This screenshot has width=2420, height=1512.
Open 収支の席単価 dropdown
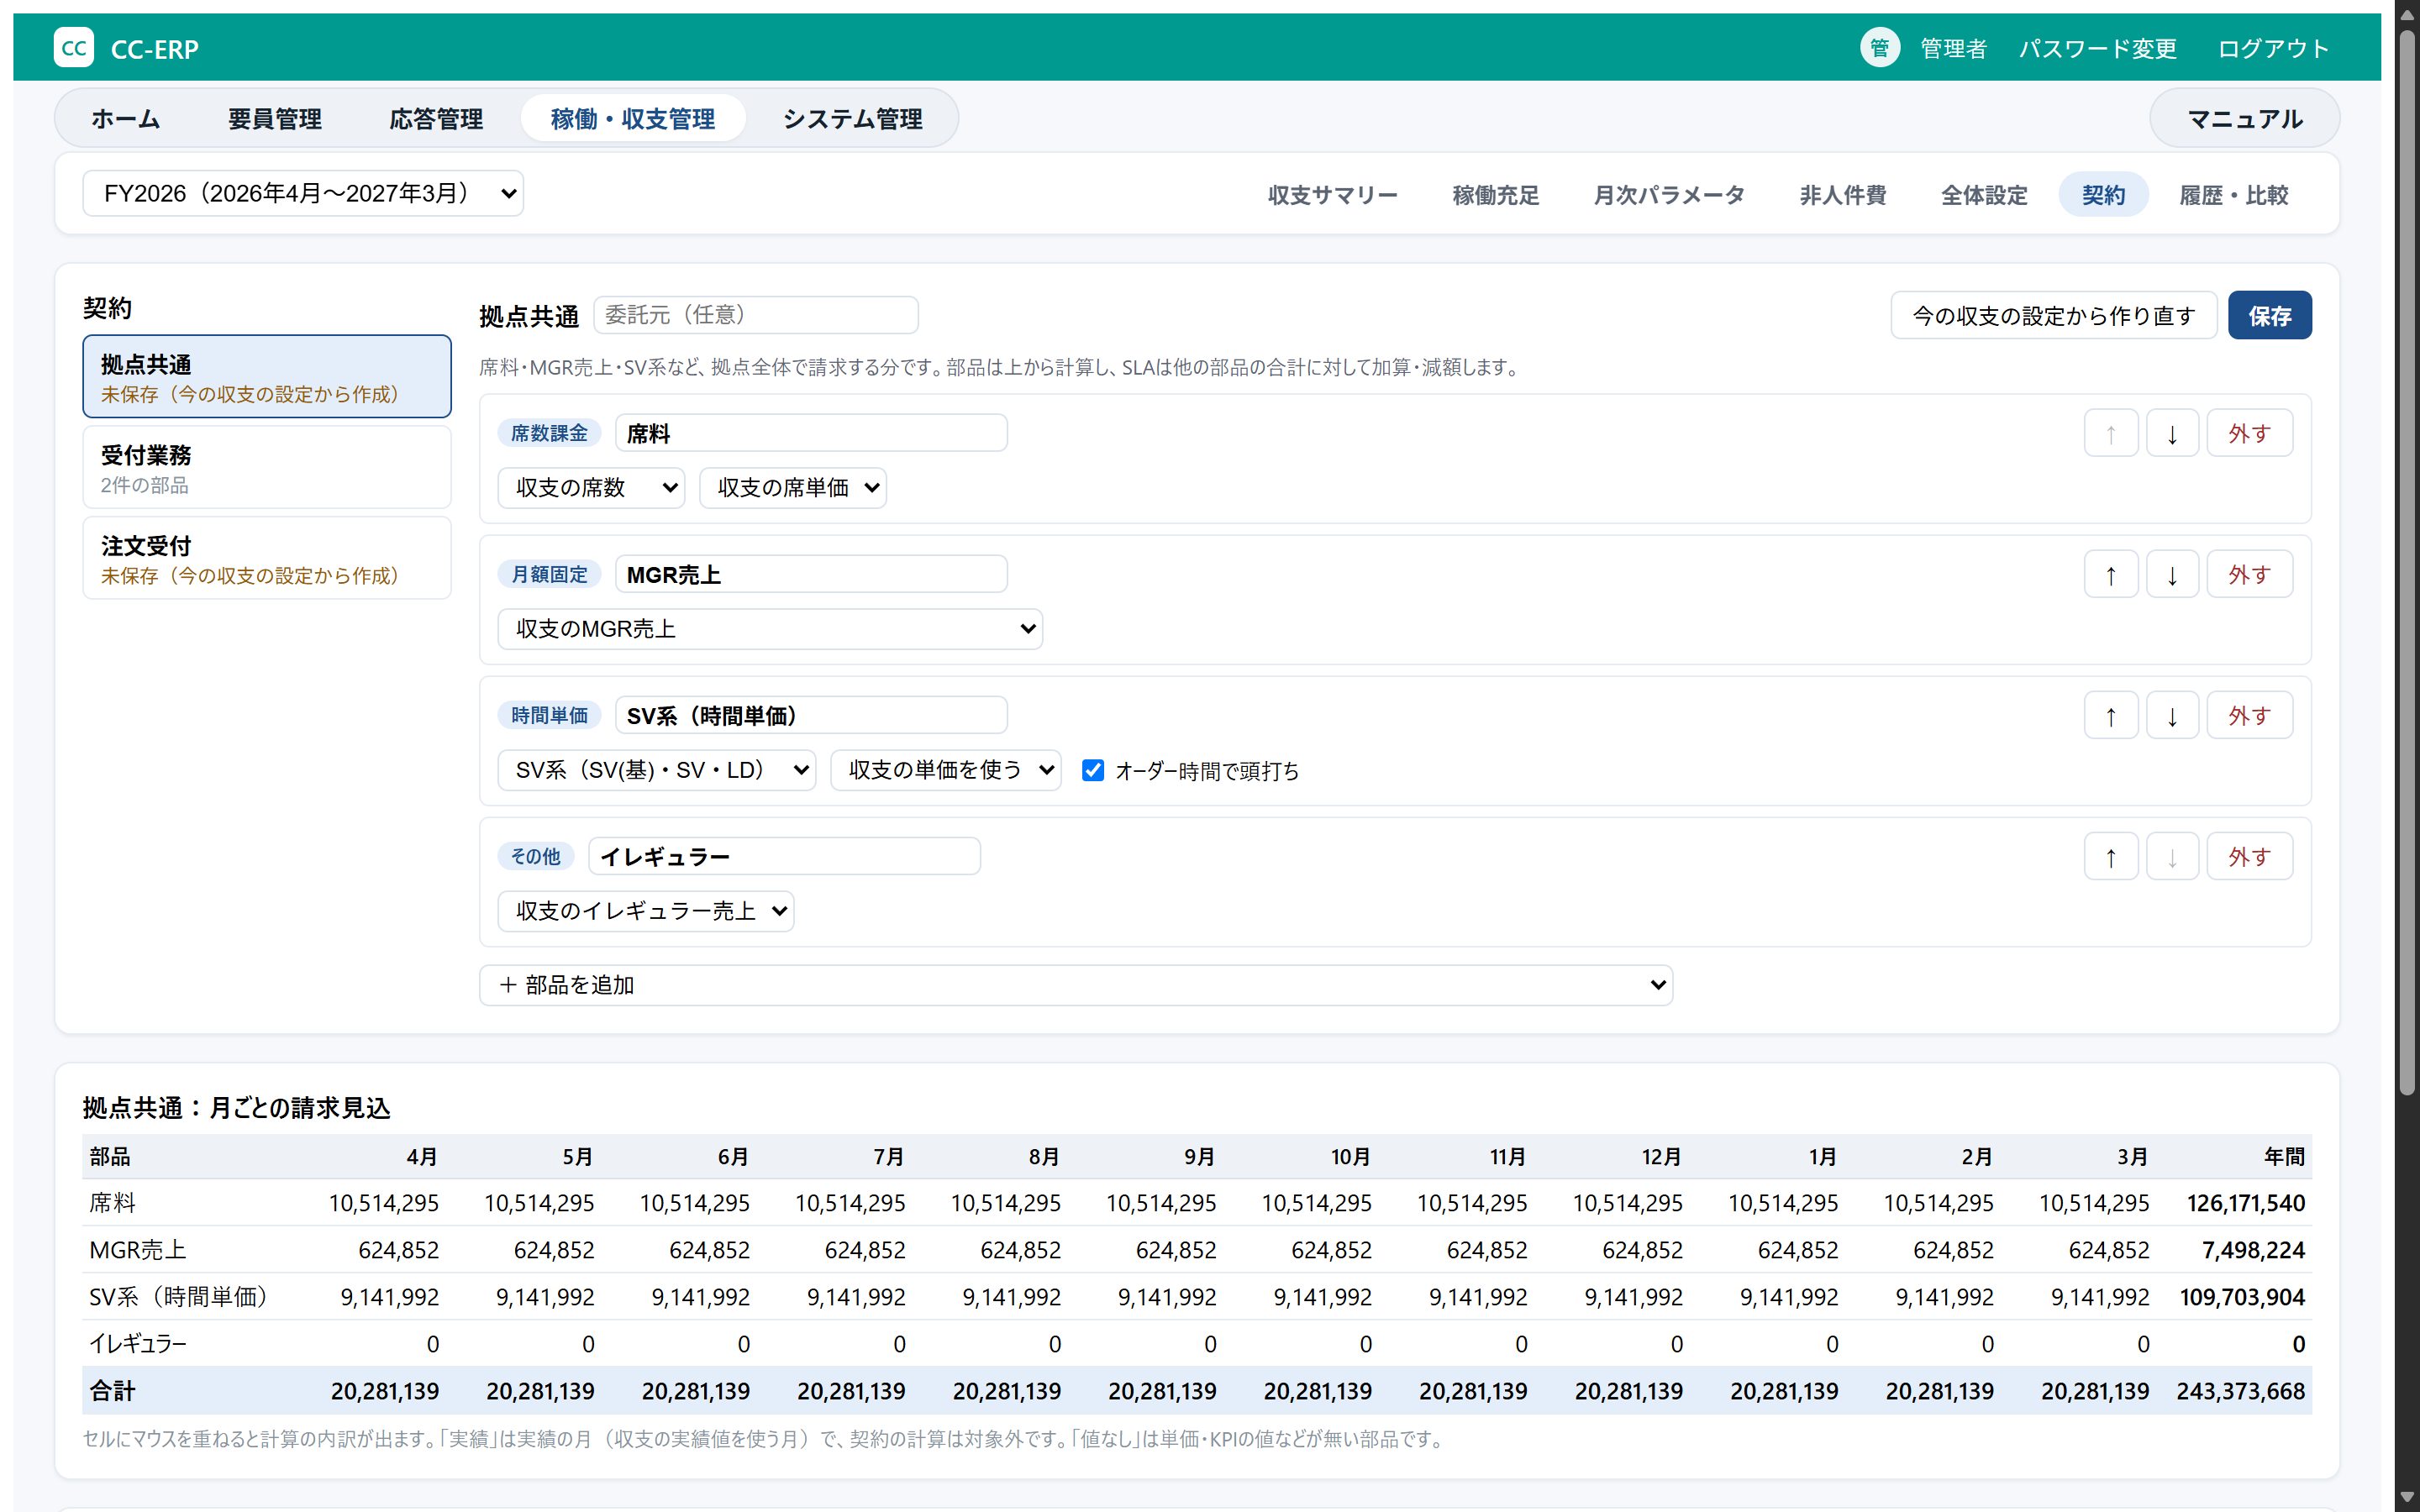pyautogui.click(x=792, y=487)
